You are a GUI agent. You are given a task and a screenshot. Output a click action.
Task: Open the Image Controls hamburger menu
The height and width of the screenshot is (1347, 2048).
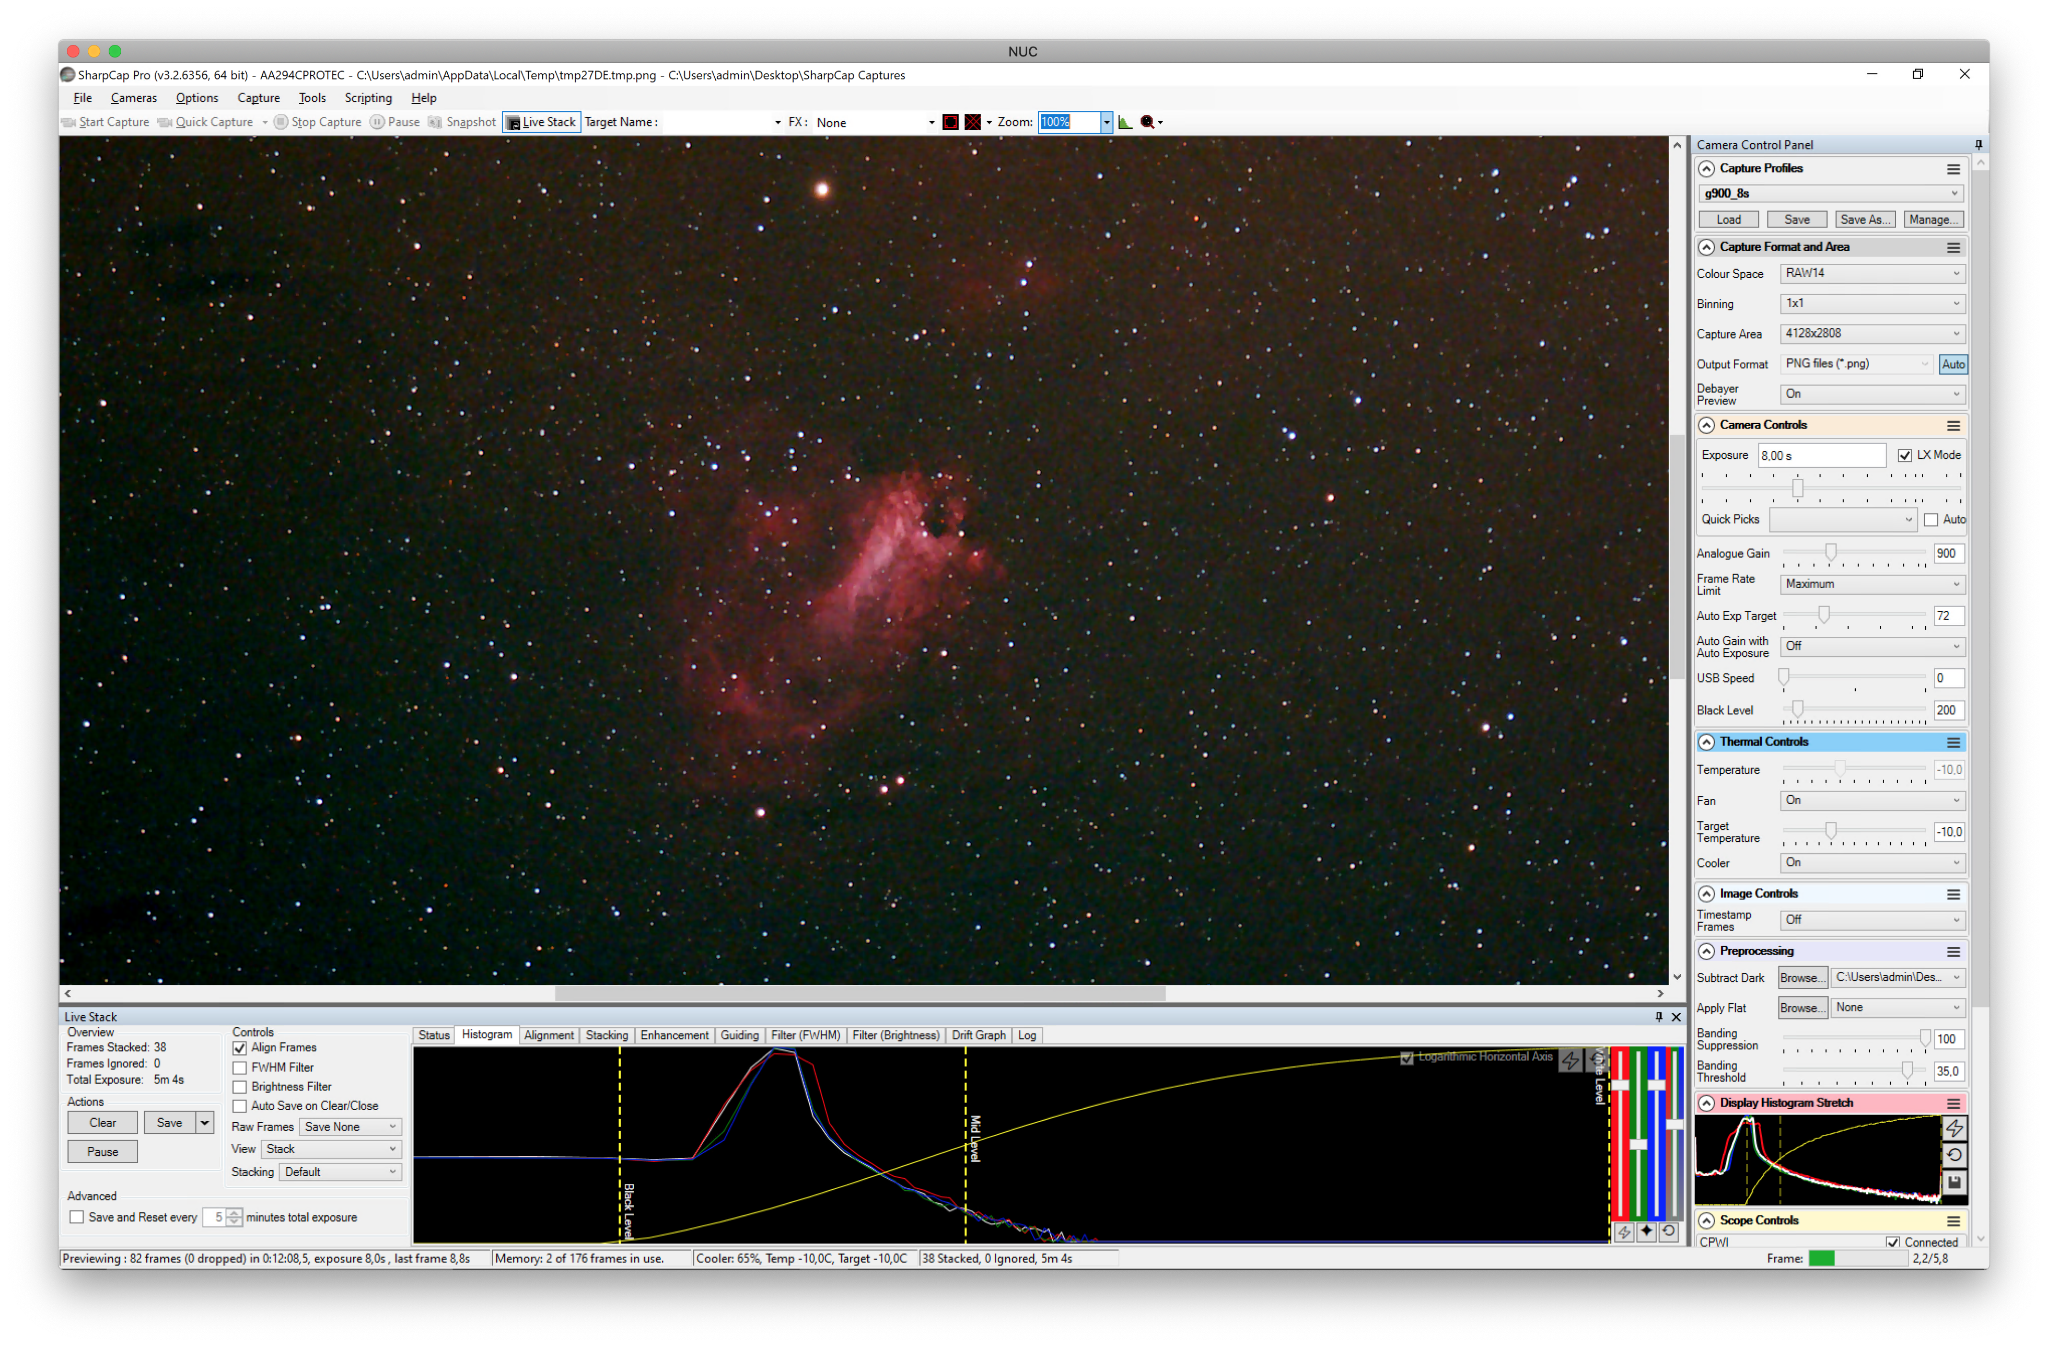pos(1953,894)
